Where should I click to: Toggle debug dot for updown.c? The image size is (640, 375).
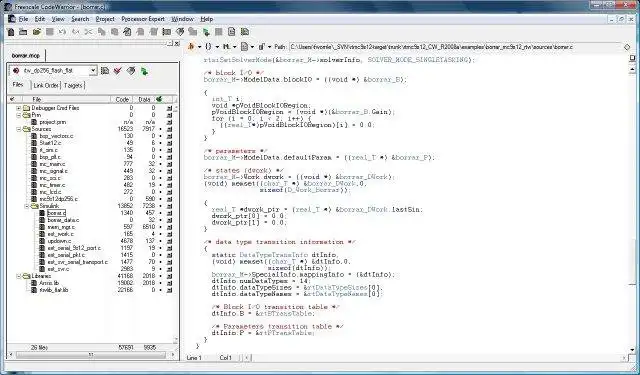(160, 241)
